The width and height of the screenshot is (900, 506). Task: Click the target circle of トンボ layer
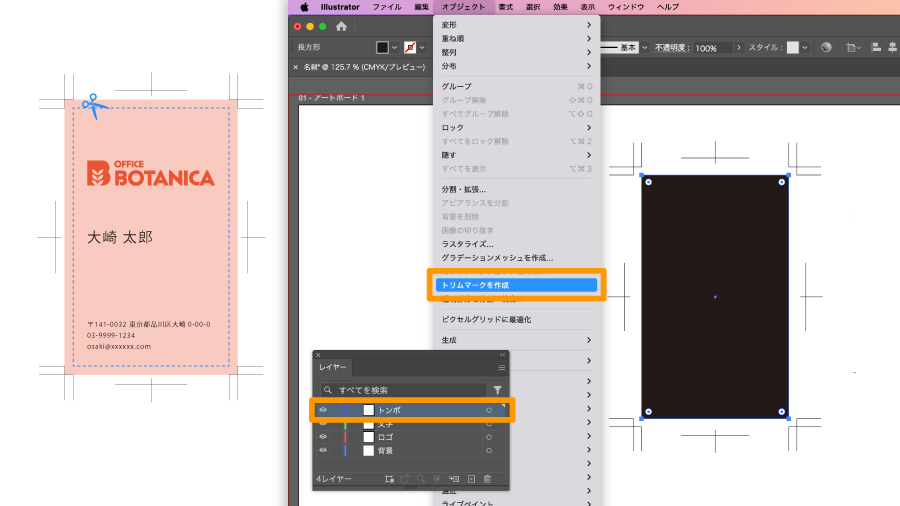(x=489, y=410)
